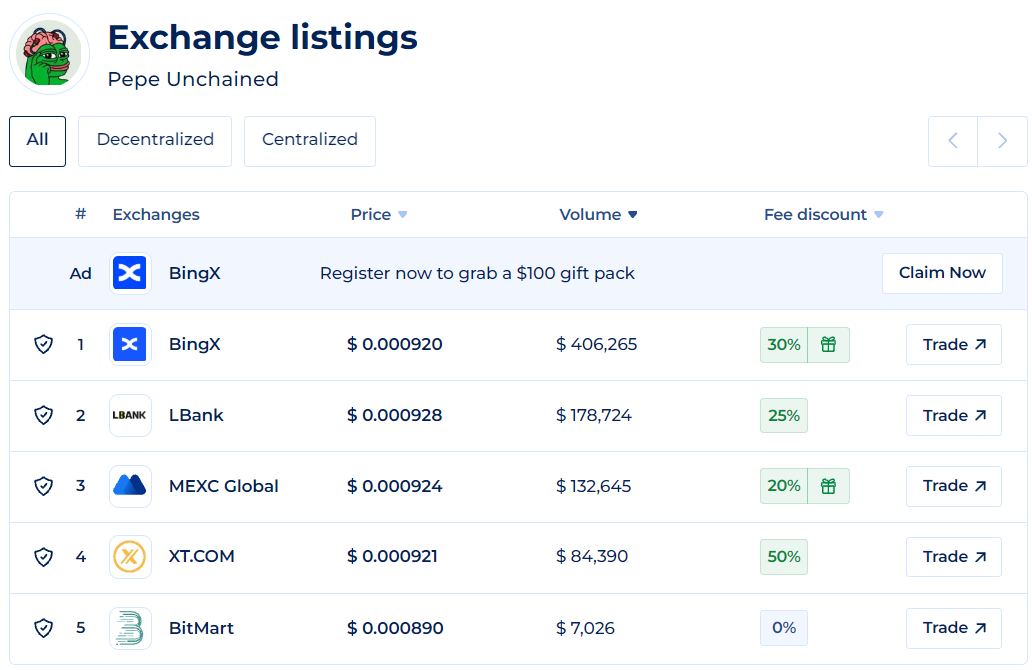1032x670 pixels.
Task: Open the Trade link for BingX
Action: (954, 344)
